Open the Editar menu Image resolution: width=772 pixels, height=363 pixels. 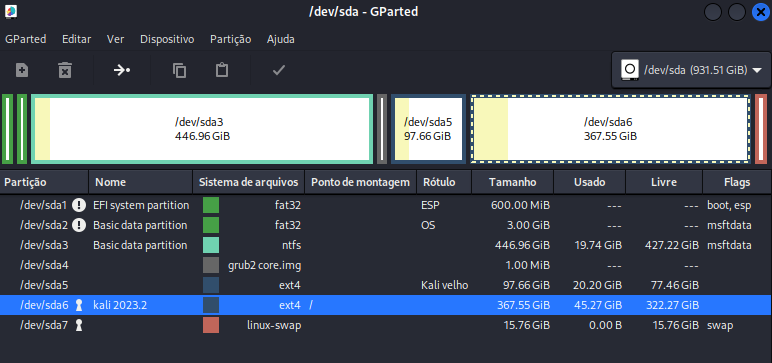point(76,39)
